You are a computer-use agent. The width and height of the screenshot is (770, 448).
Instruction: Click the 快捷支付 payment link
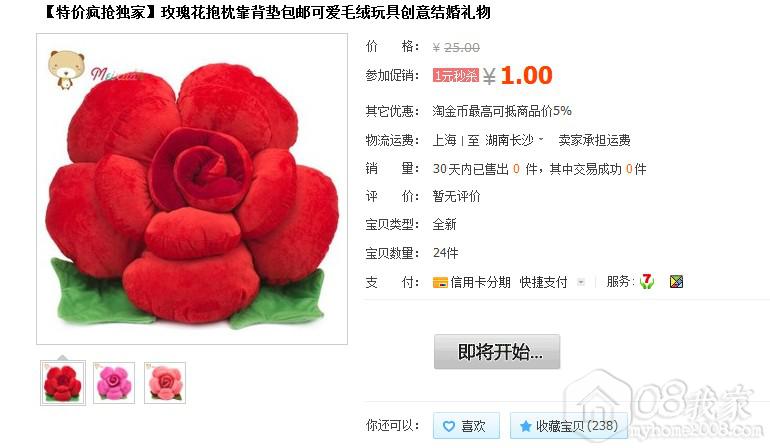click(544, 282)
